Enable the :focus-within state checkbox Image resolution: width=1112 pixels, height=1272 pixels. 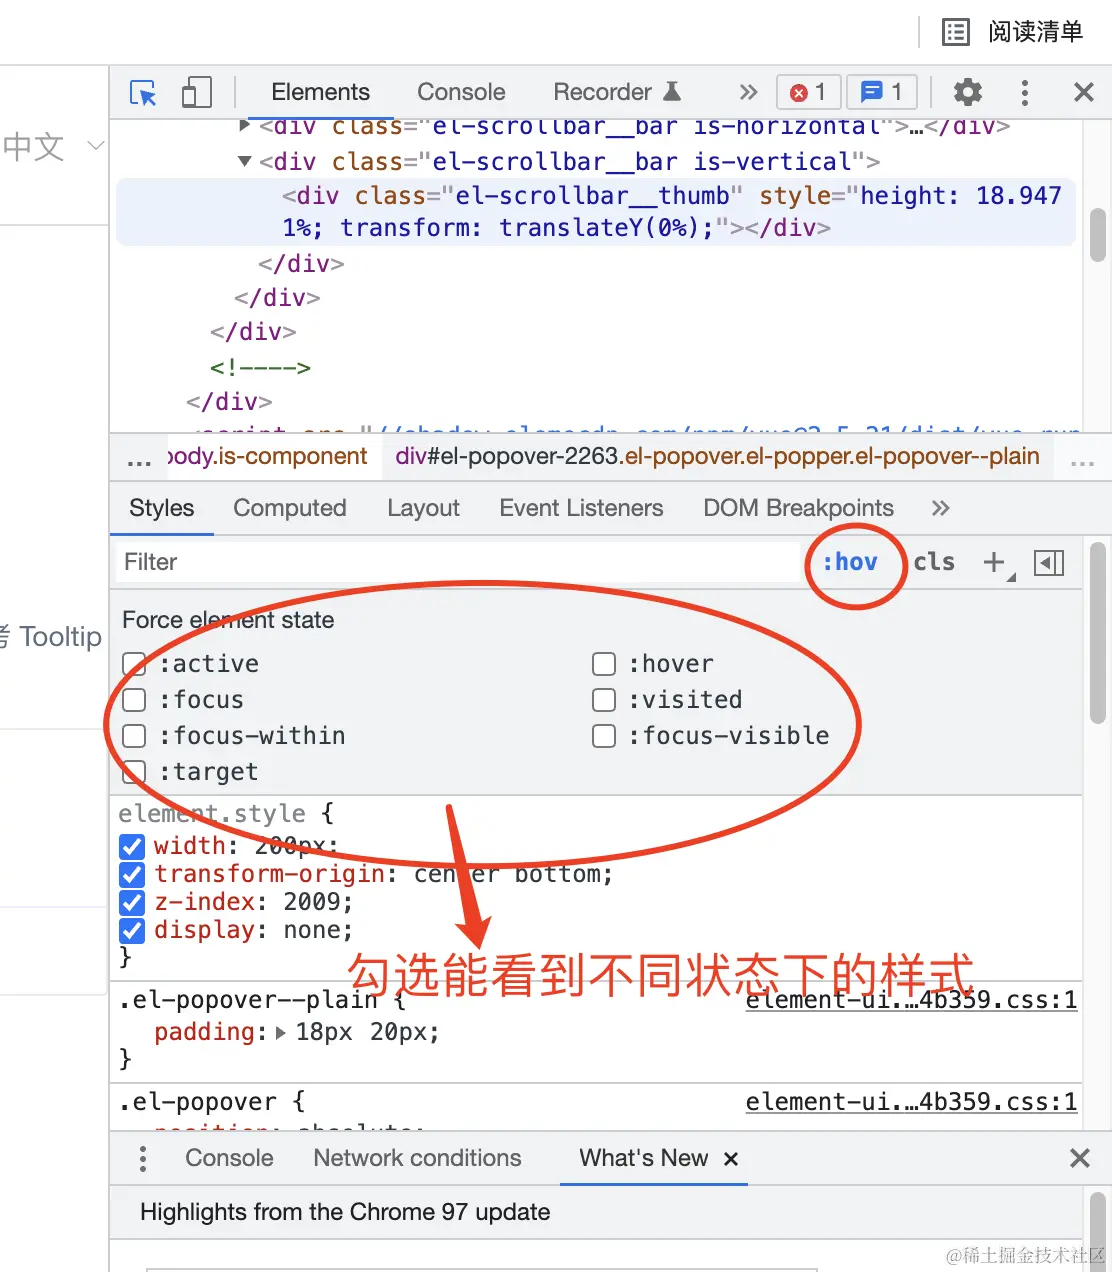[x=134, y=736]
